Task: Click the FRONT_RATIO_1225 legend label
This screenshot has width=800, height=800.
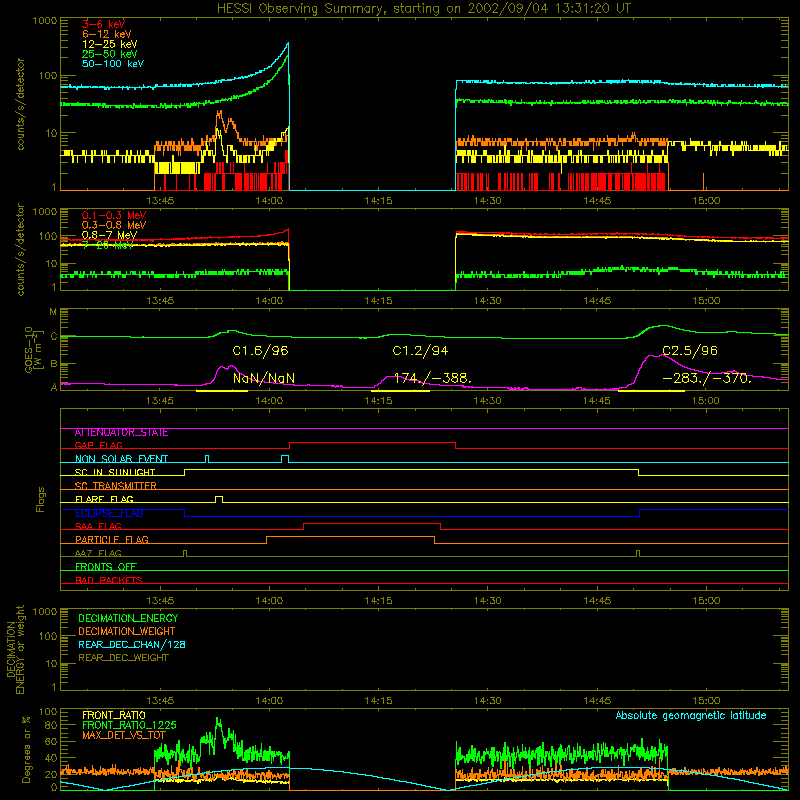Action: pos(129,725)
